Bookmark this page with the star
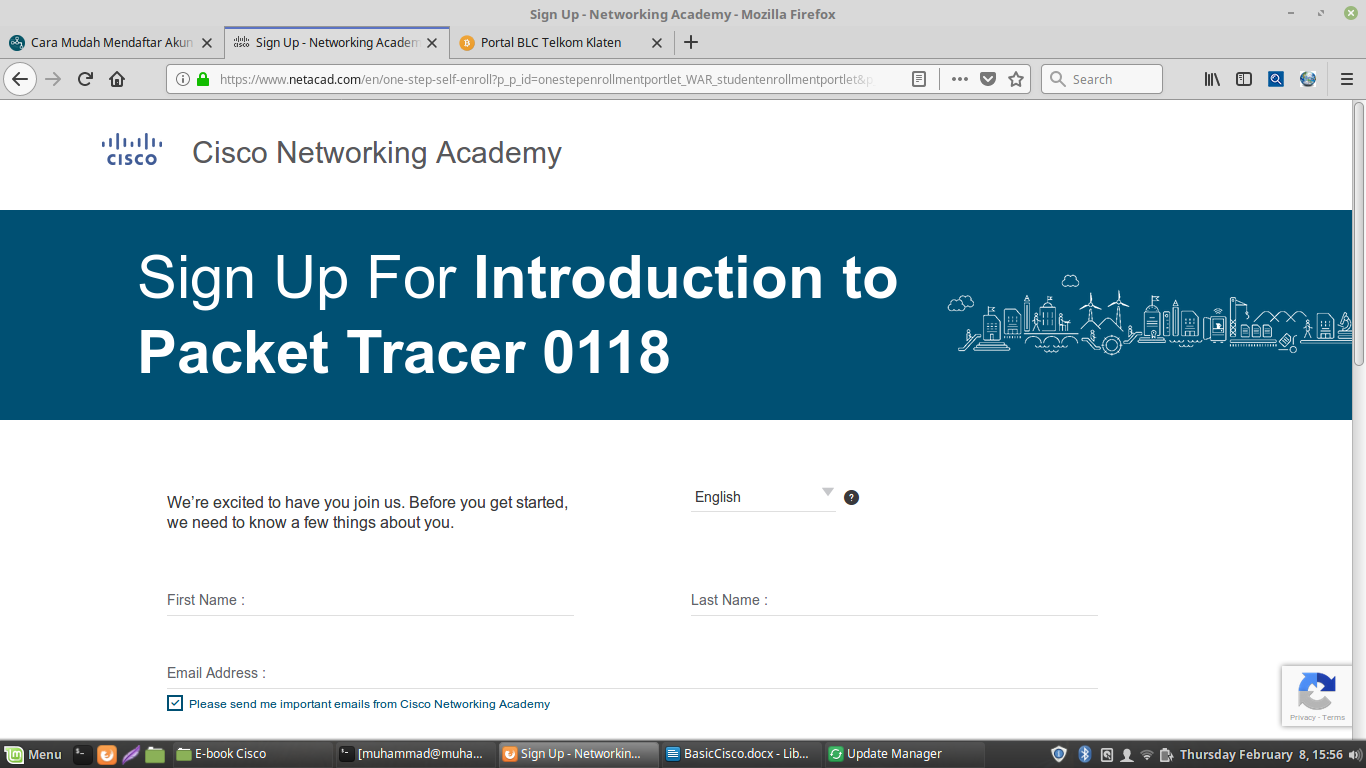 pyautogui.click(x=1016, y=79)
